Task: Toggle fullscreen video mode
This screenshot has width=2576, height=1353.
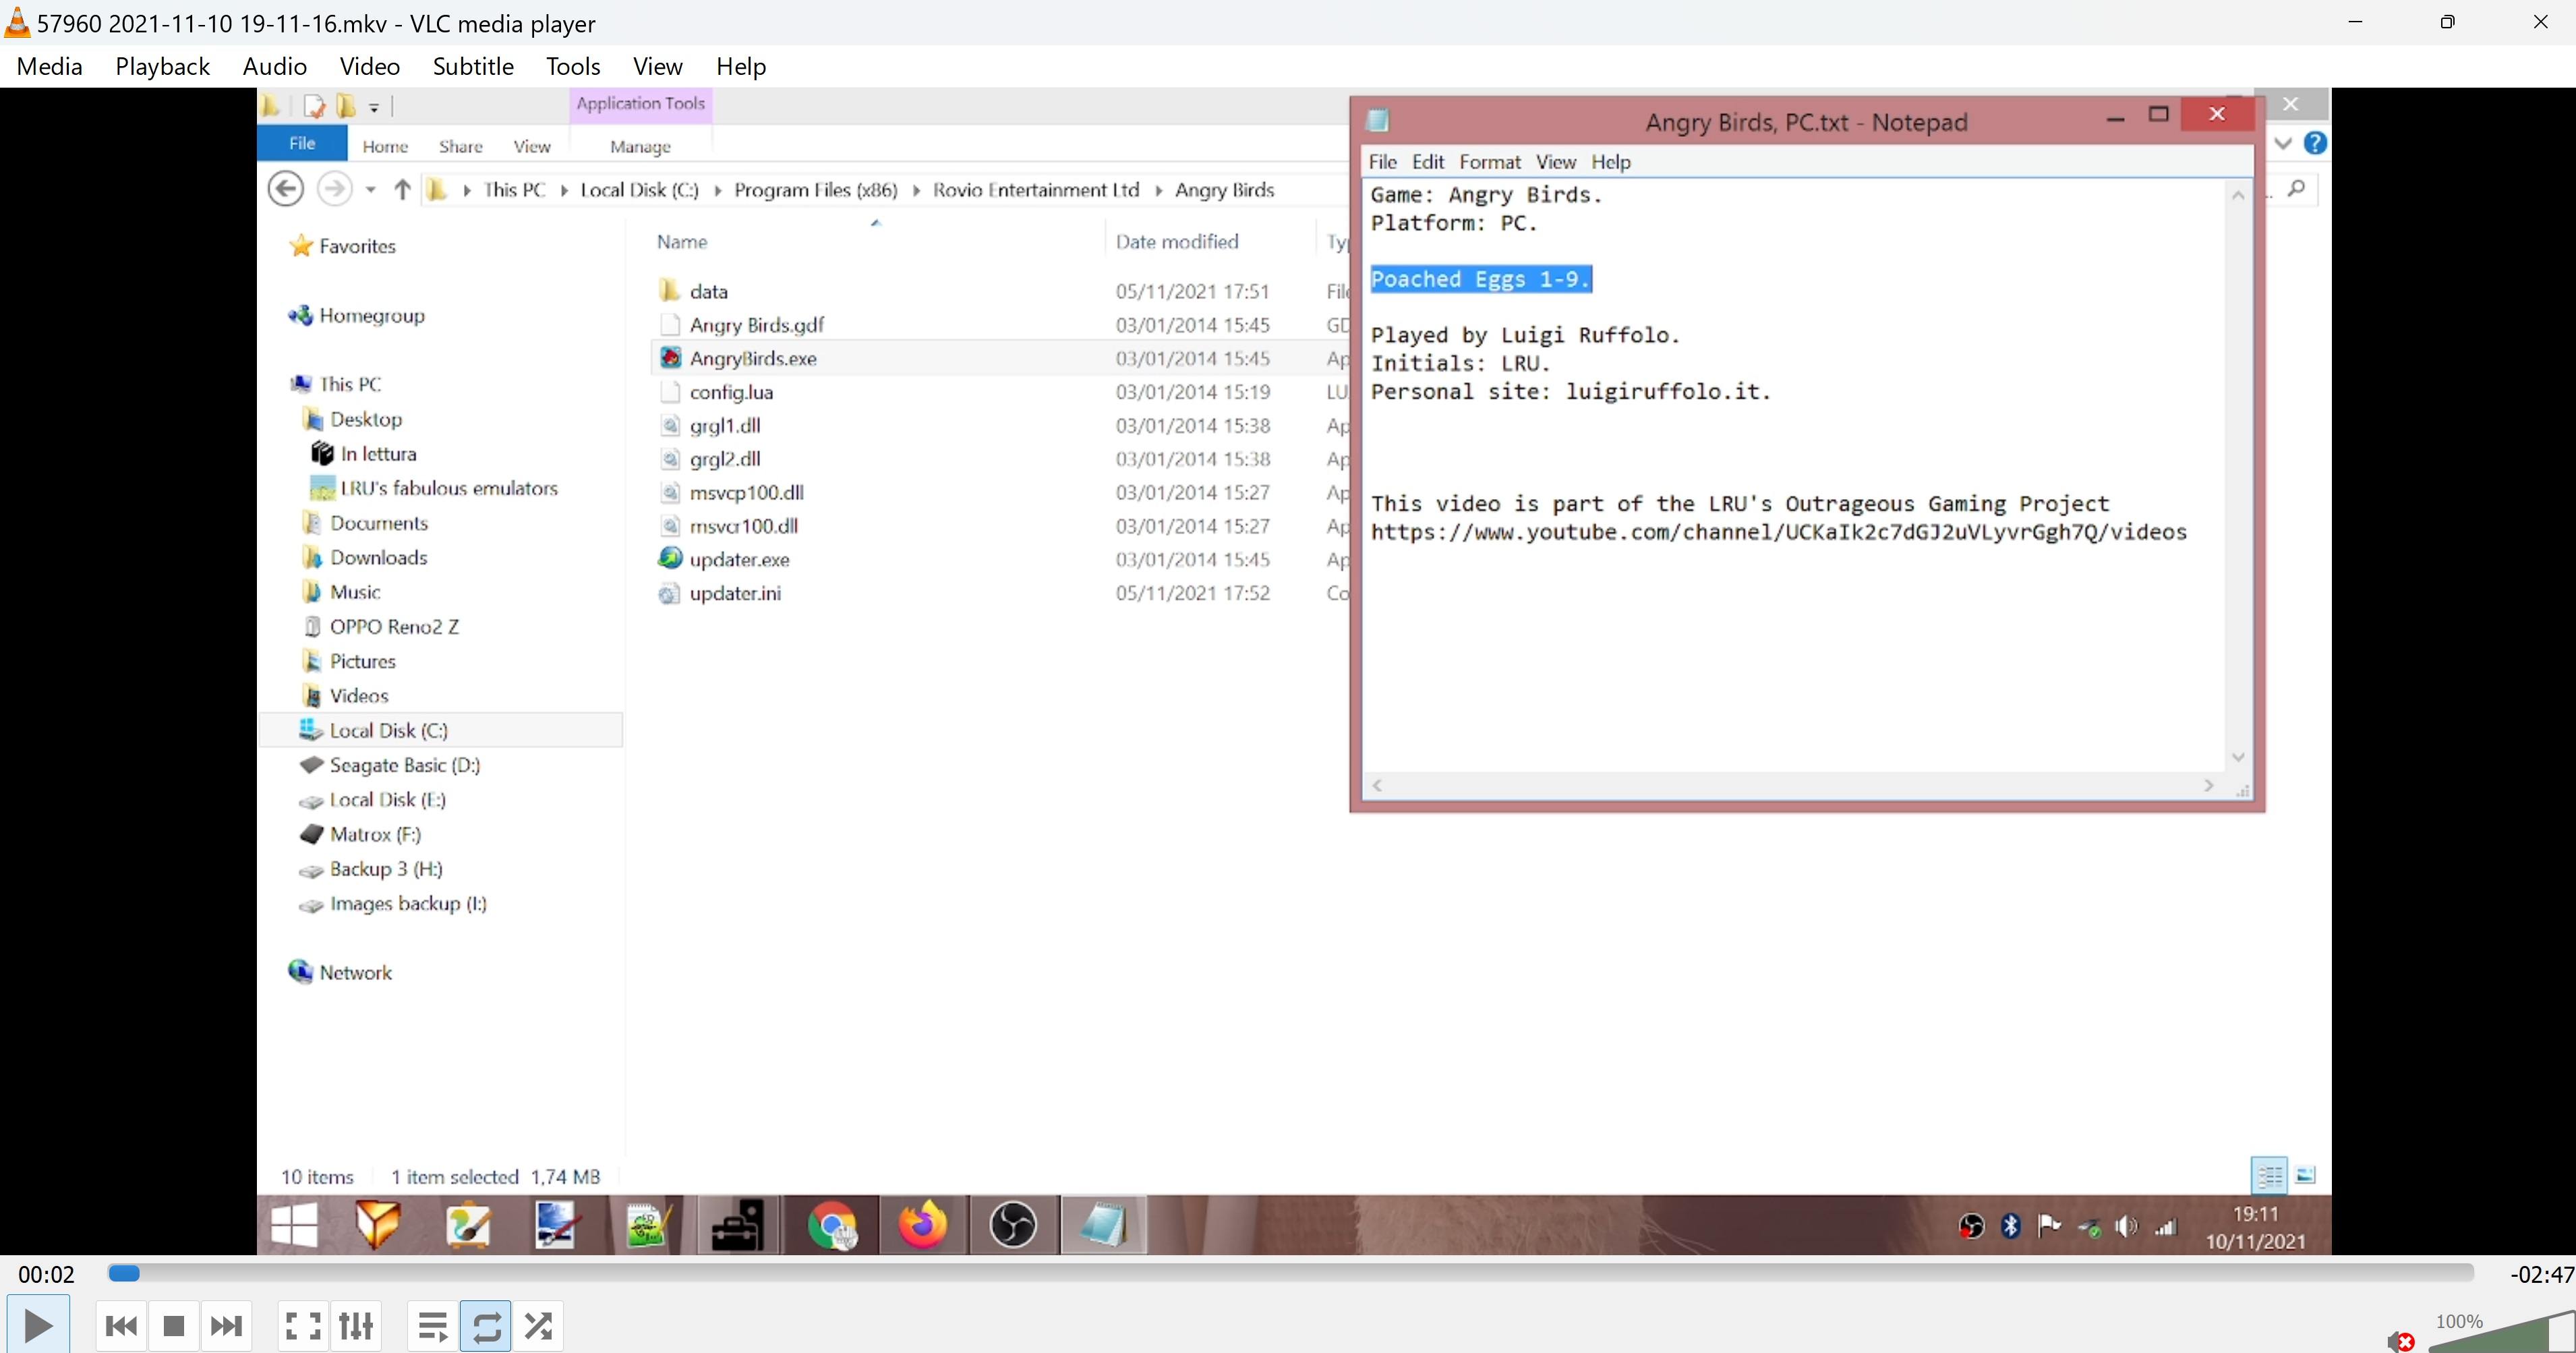Action: [x=303, y=1326]
